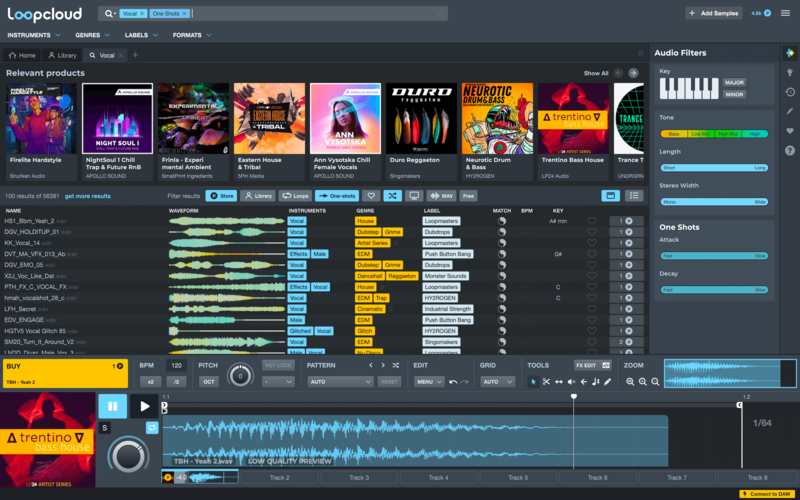Remove the One Shots search tag
This screenshot has height=500, width=800.
pyautogui.click(x=185, y=14)
